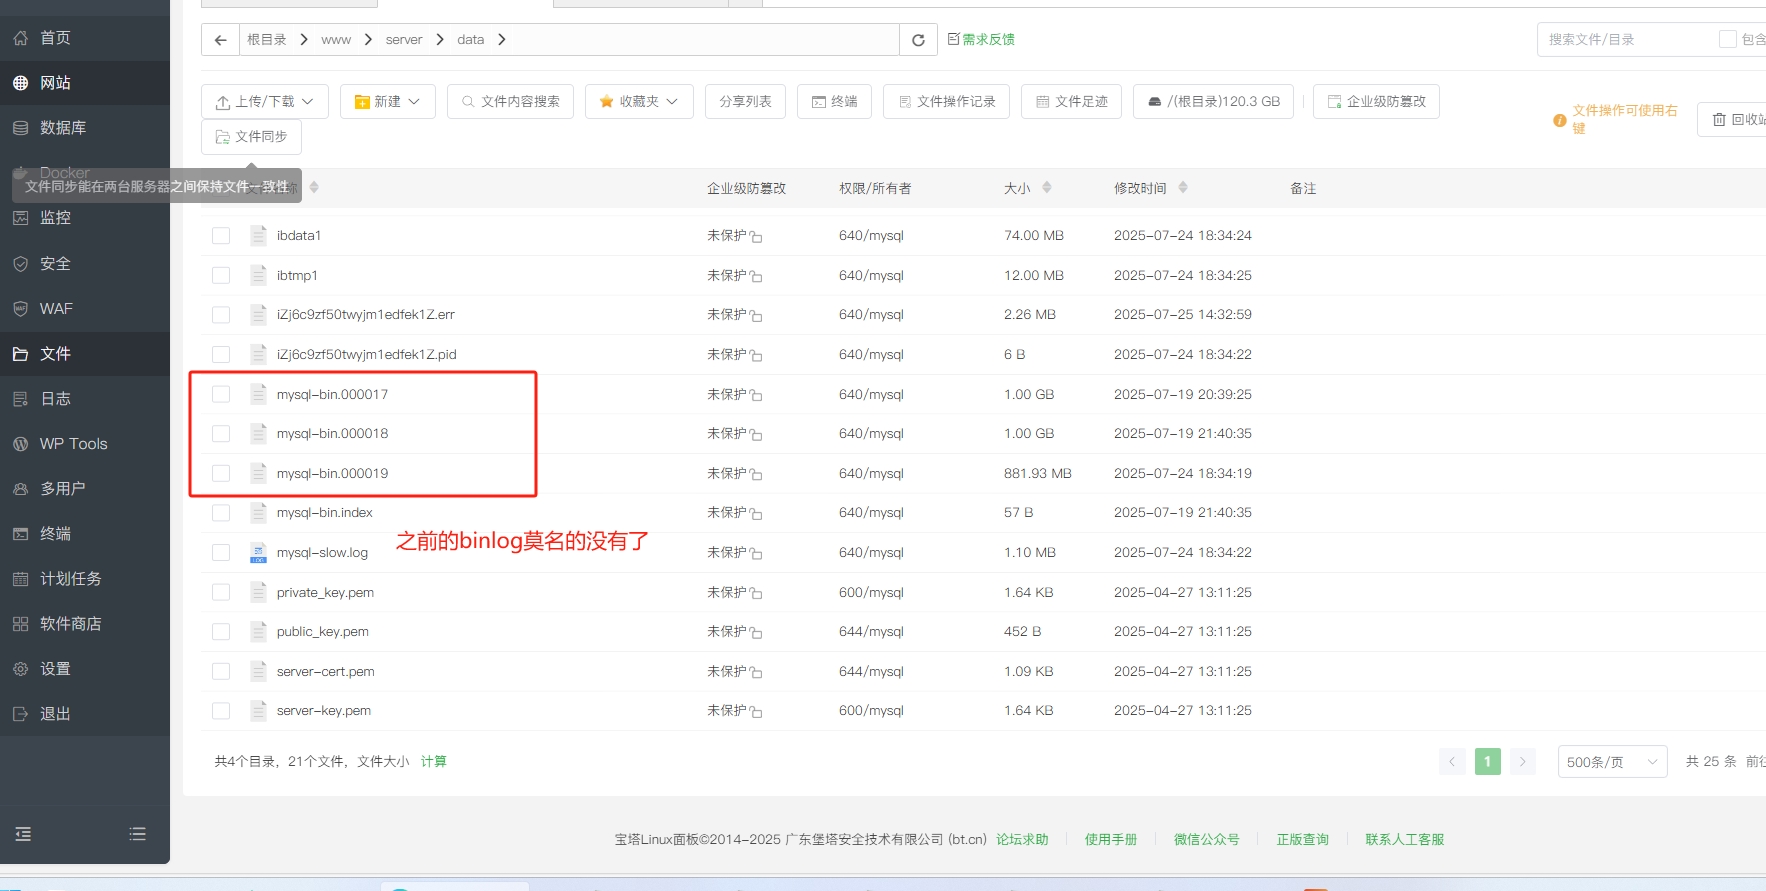Expand the 收藏夹 favorites dropdown
Screen dimensions: 1766x891
point(639,102)
